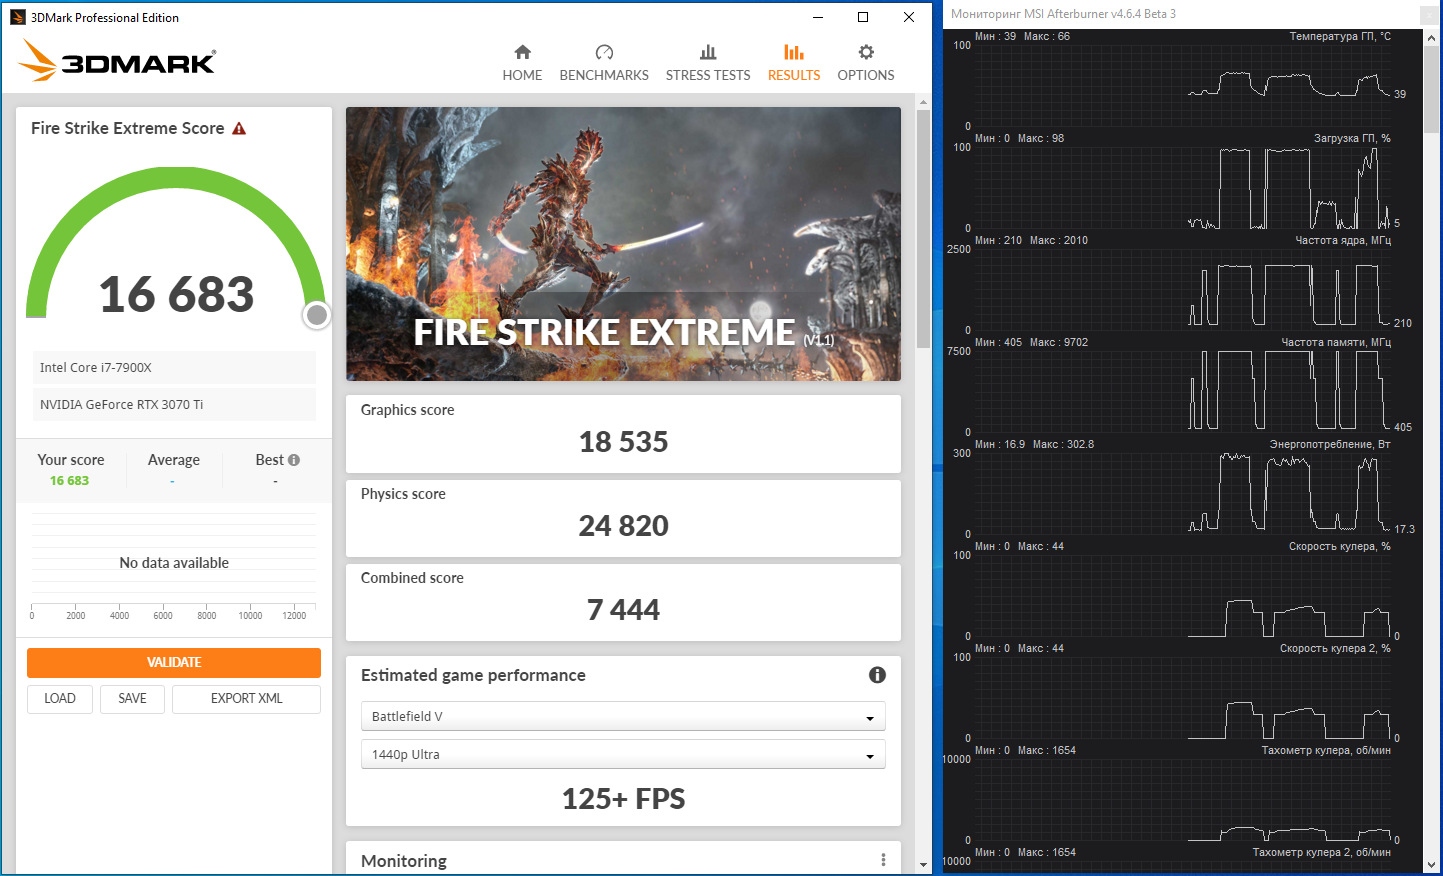Viewport: 1443px width, 876px height.
Task: Click the Stress Tests bar chart icon
Action: 708,53
